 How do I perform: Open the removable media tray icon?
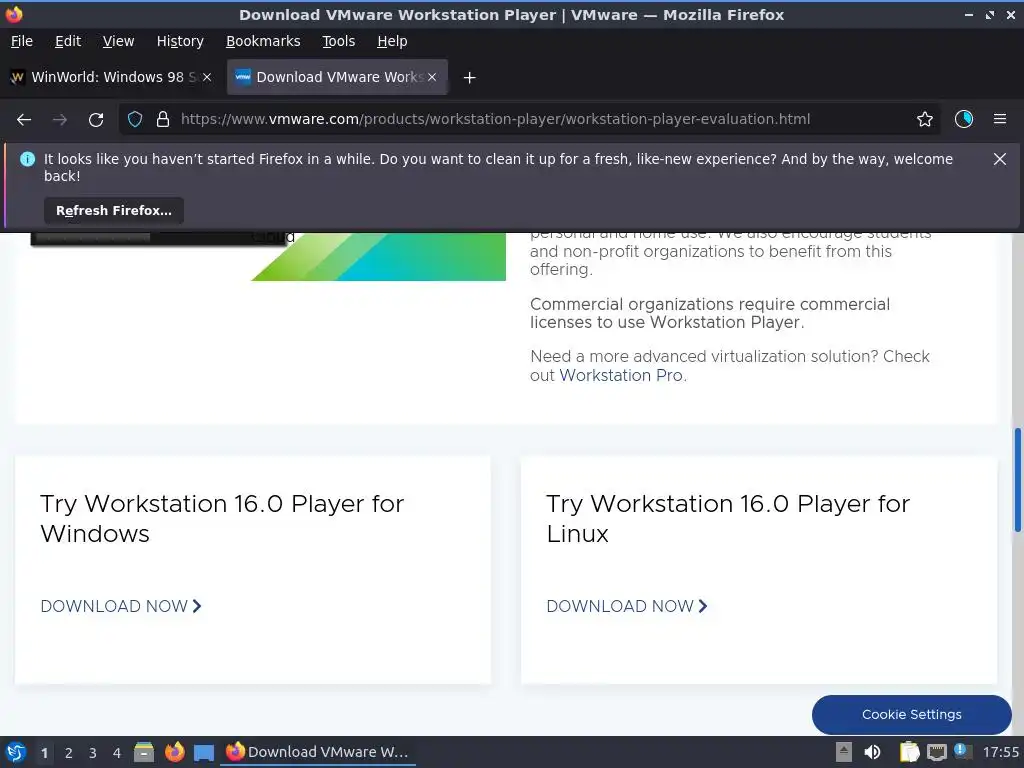(x=844, y=752)
